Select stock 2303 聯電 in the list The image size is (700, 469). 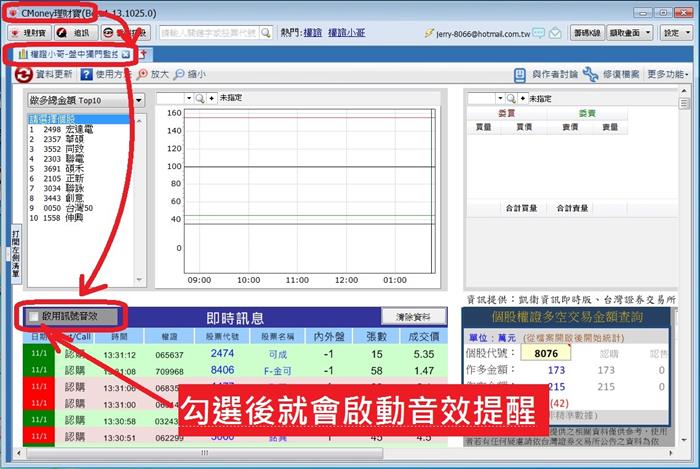coord(57,159)
